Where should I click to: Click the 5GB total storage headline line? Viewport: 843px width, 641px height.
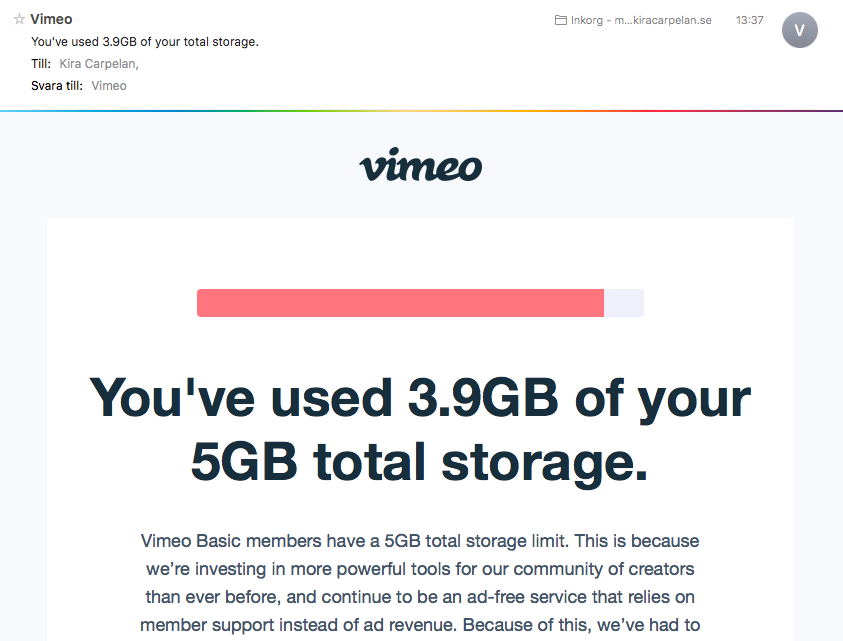pos(419,462)
